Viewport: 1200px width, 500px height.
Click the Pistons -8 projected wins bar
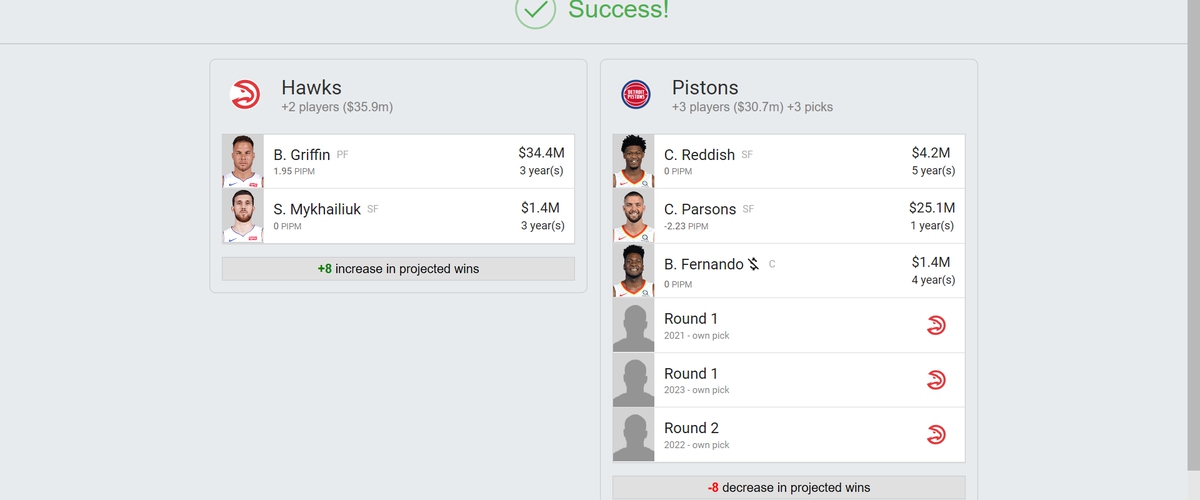[x=789, y=488]
